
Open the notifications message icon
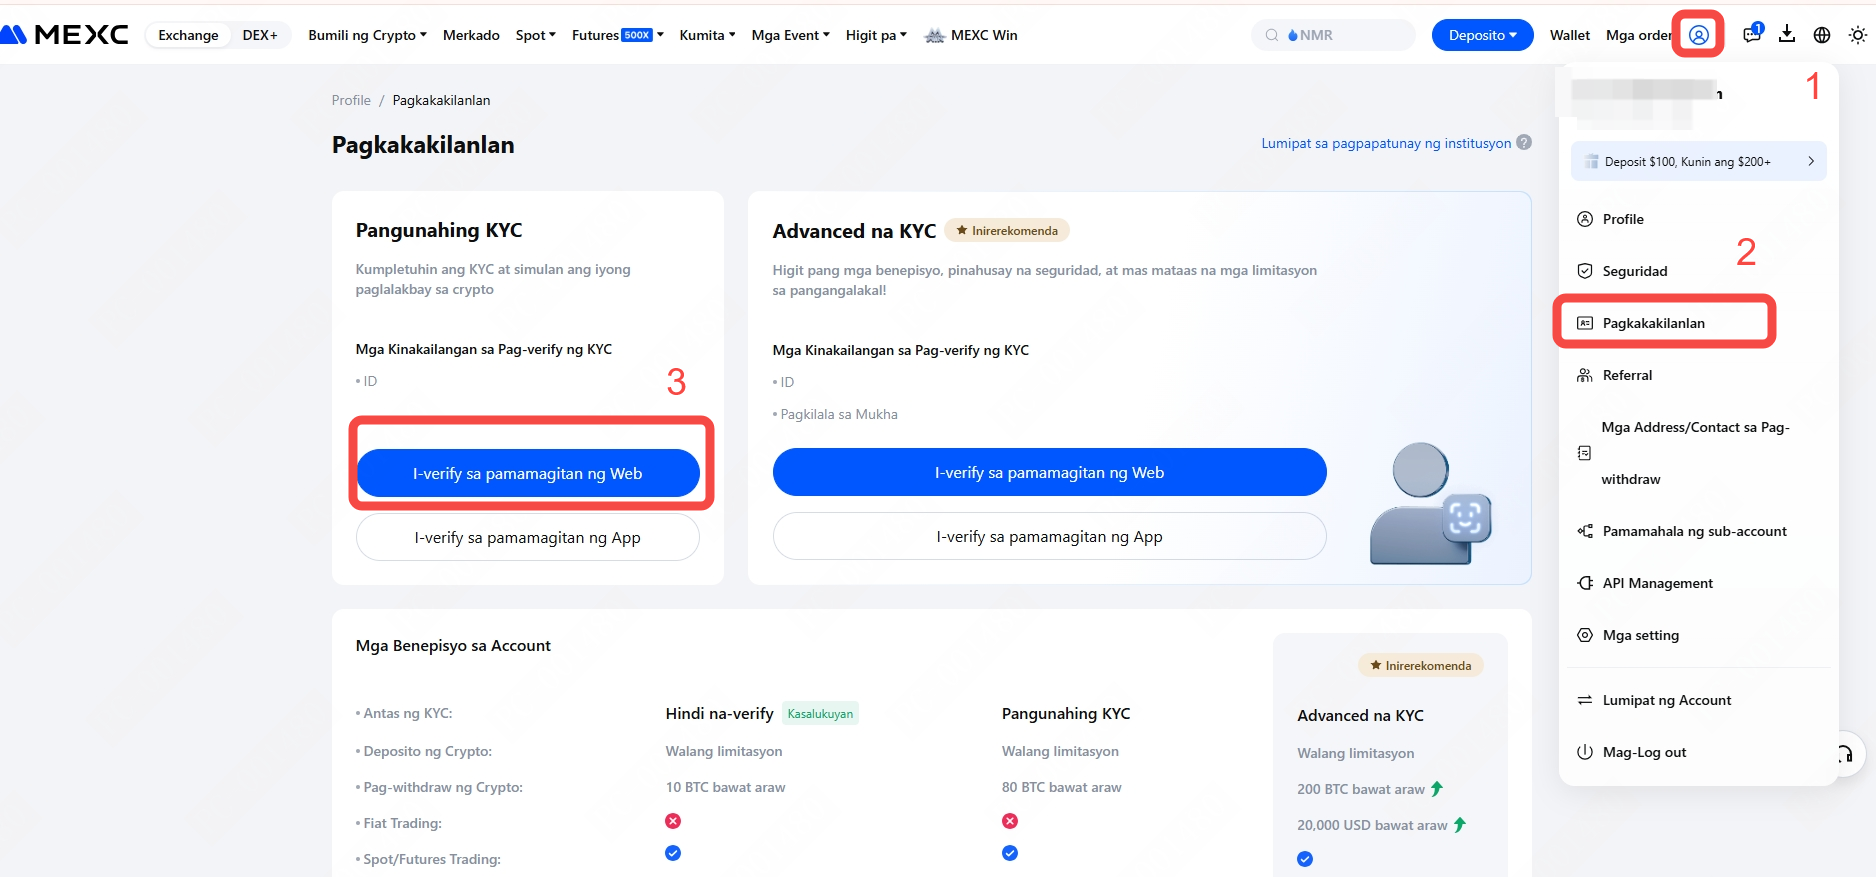[x=1751, y=35]
